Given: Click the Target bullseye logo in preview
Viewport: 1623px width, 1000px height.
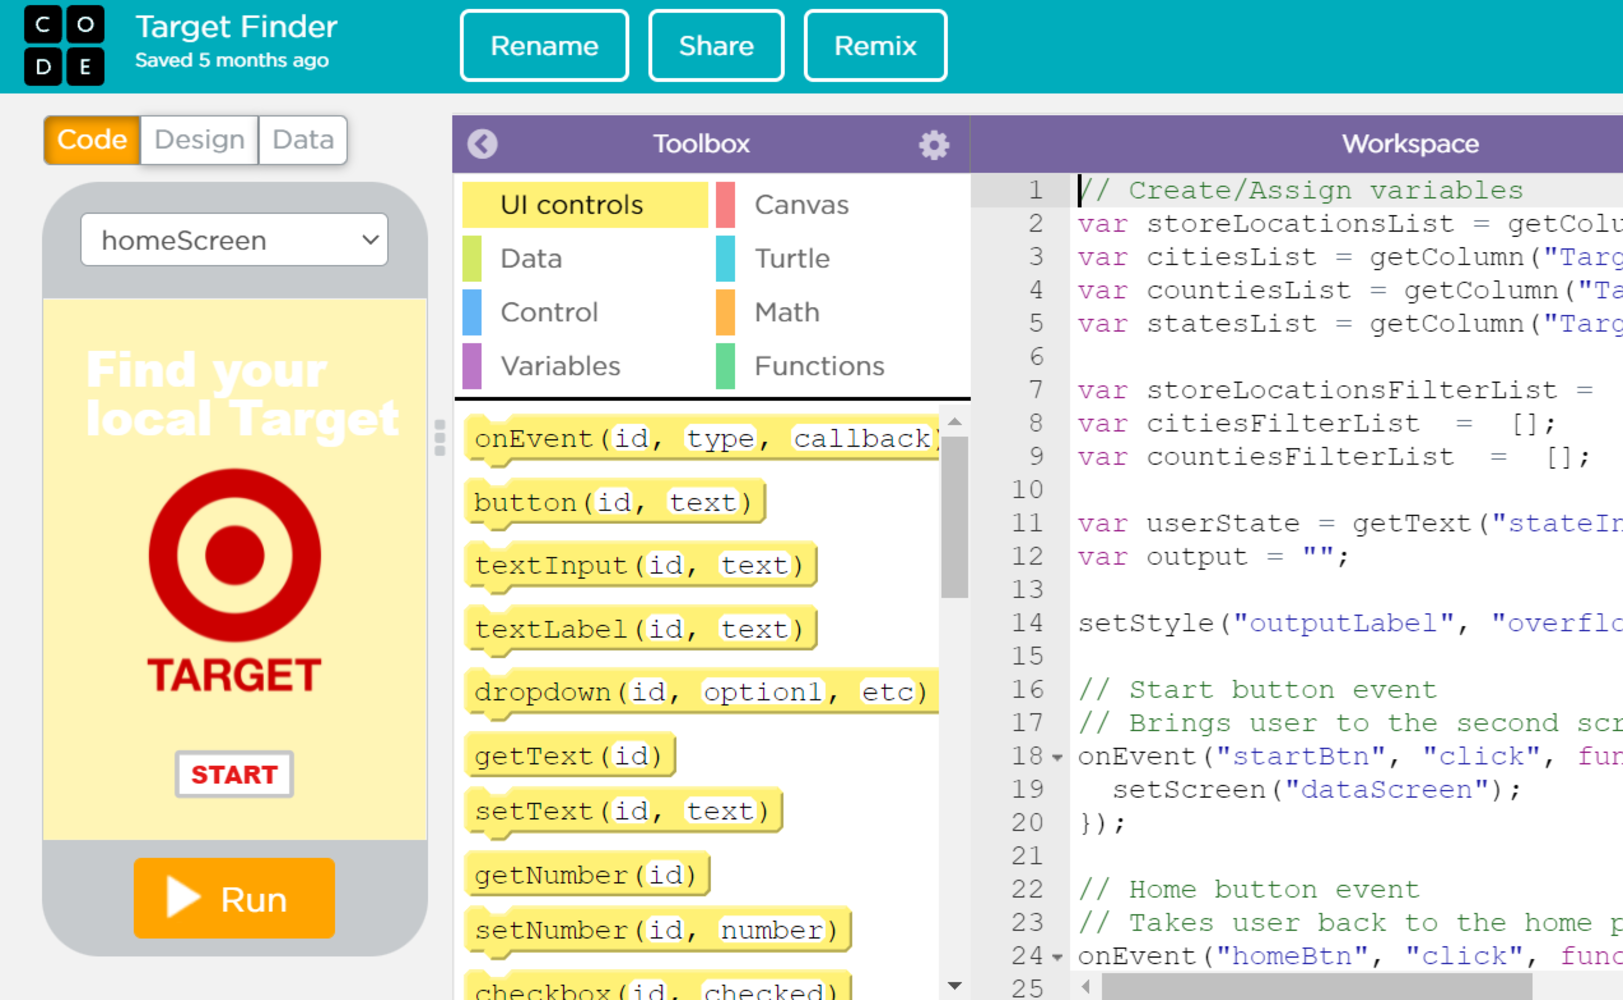Looking at the screenshot, I should (235, 555).
